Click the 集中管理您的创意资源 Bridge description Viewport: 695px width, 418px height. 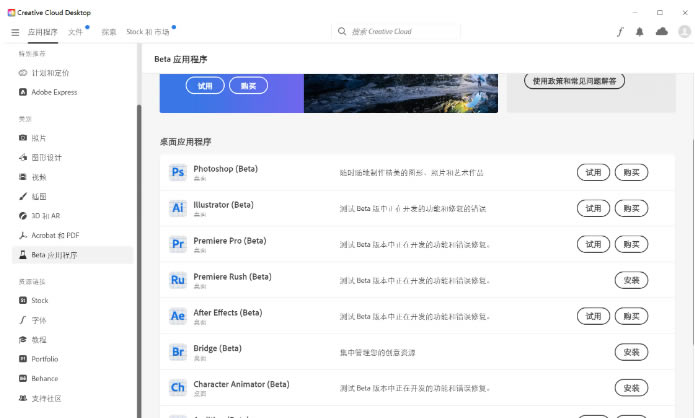[377, 352]
